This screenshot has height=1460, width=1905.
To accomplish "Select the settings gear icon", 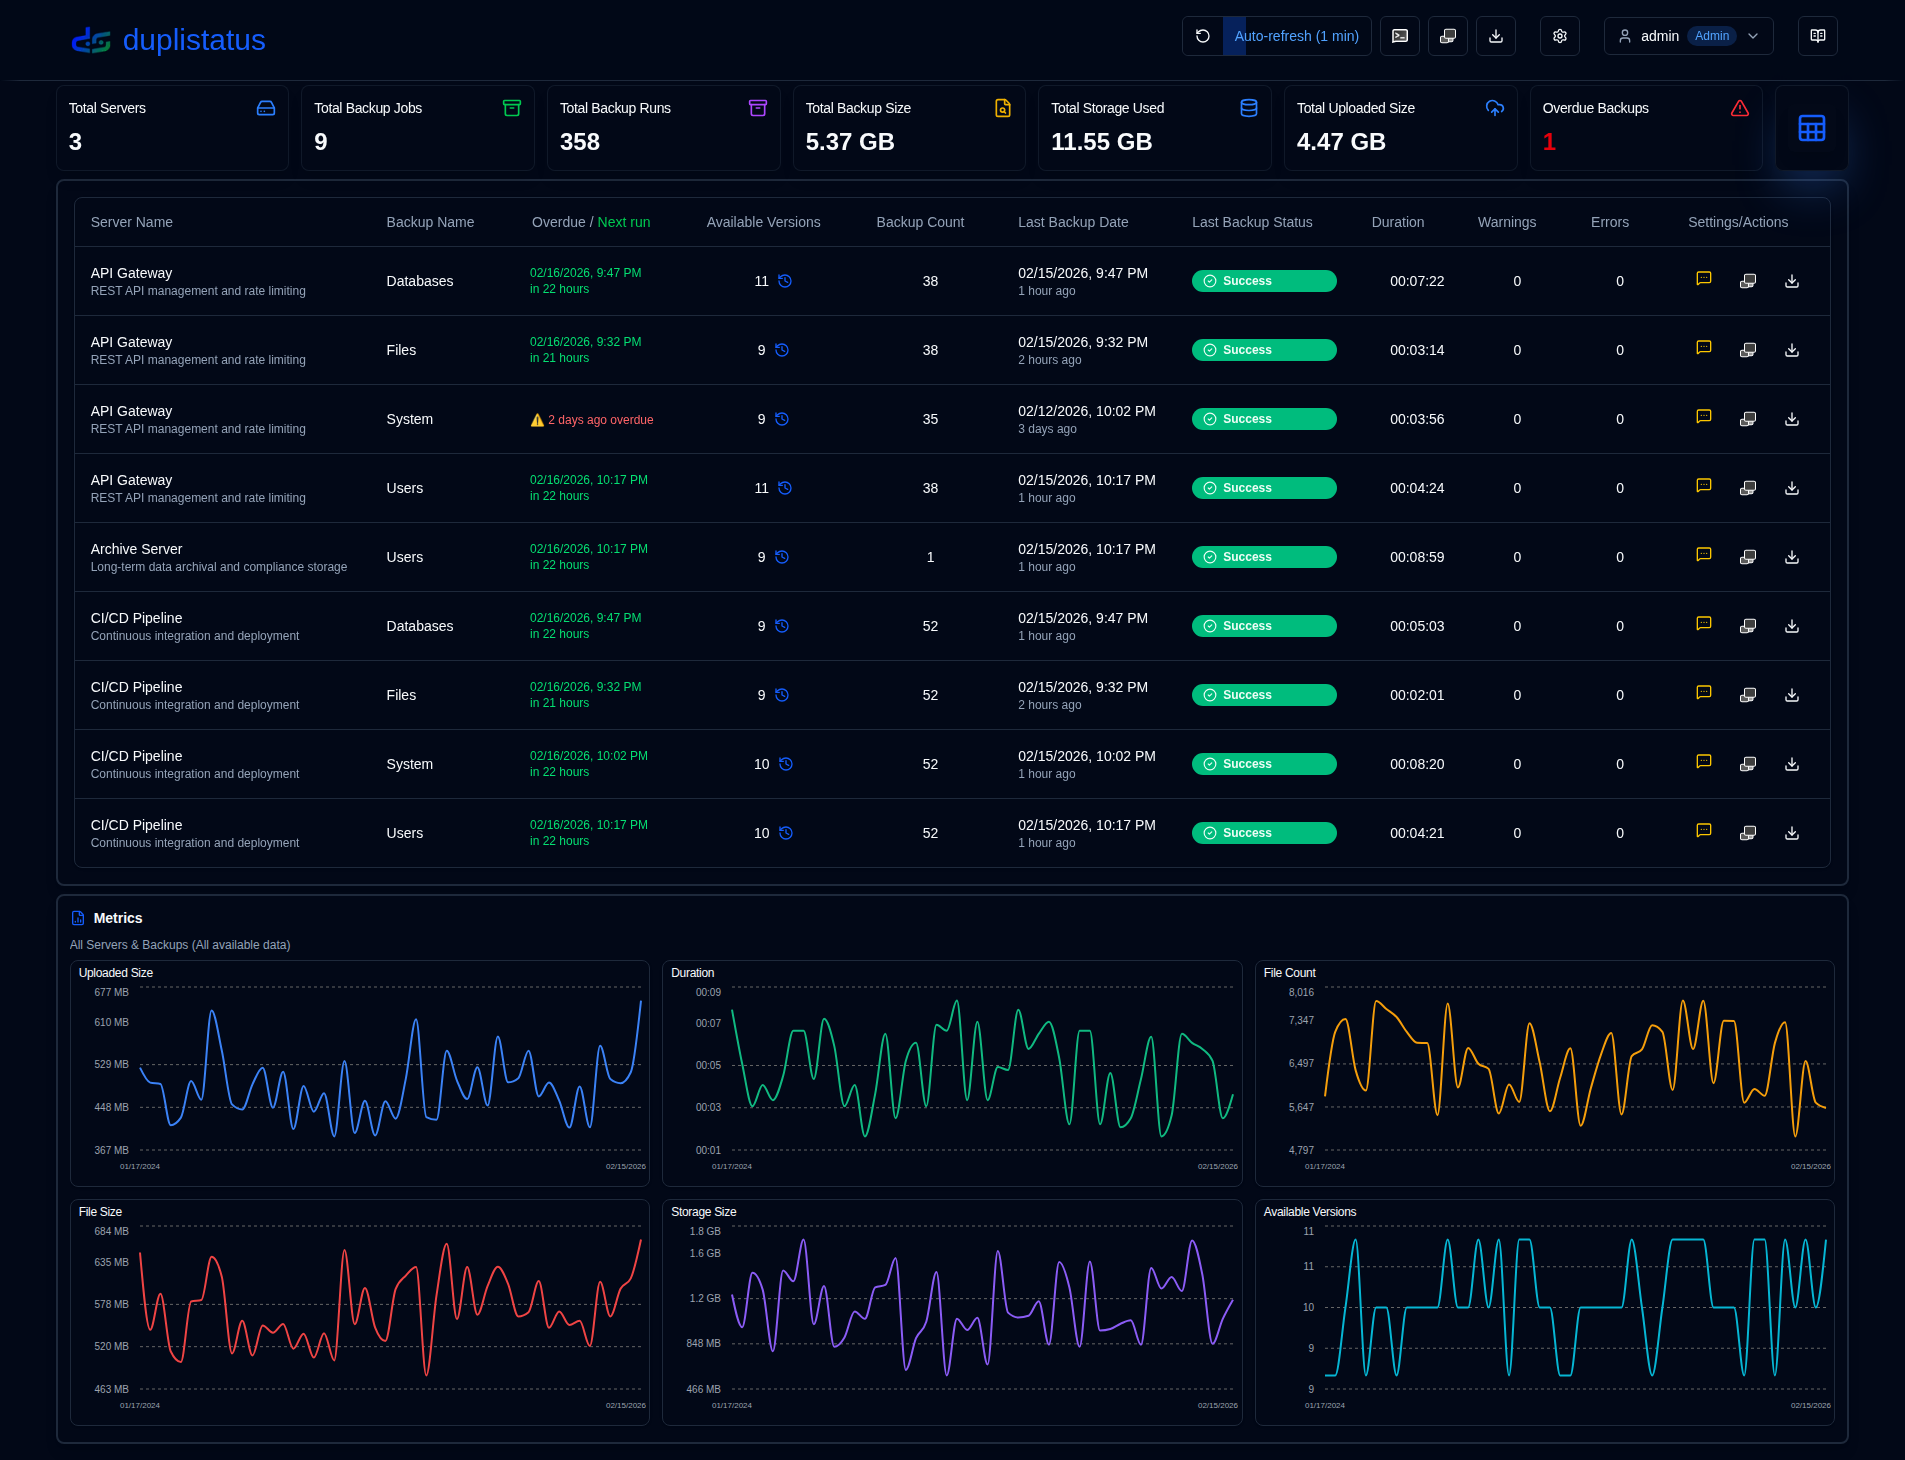I will pos(1558,36).
